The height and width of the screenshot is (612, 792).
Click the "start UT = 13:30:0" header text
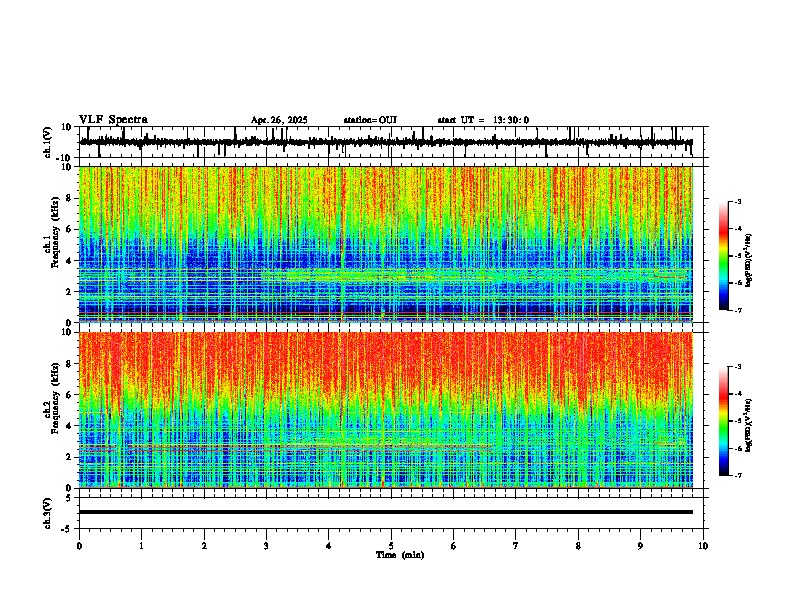pyautogui.click(x=483, y=120)
